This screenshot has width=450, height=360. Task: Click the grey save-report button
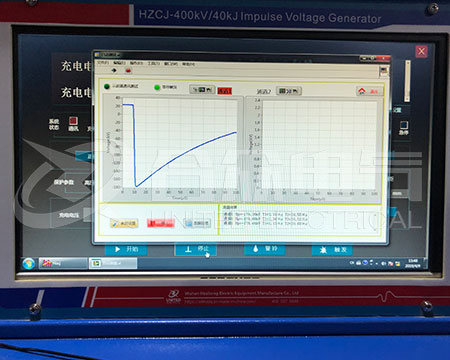(198, 223)
